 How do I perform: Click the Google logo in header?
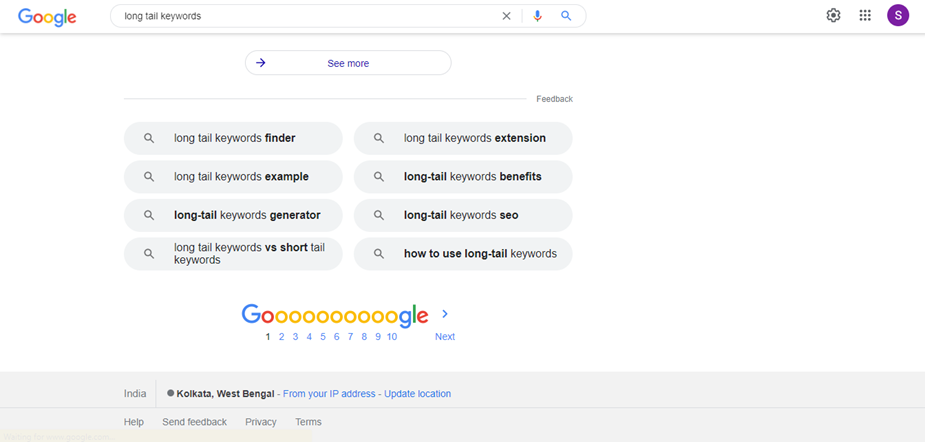tap(47, 16)
